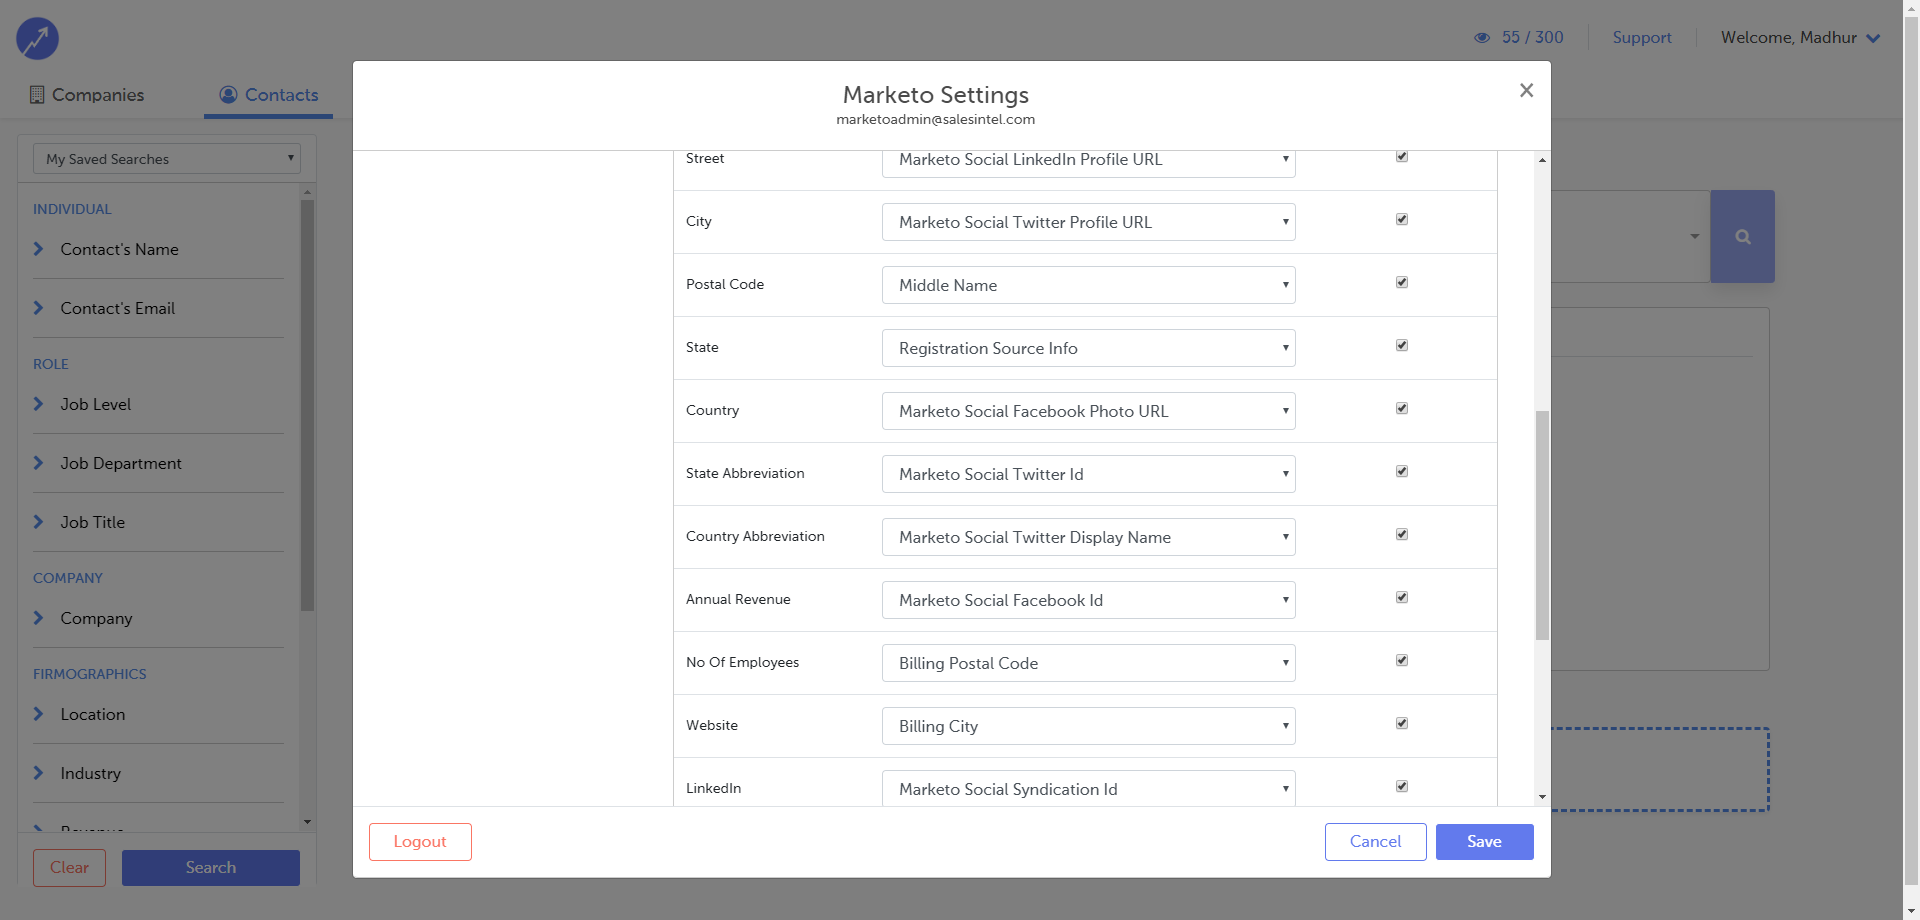Toggle the LinkedIn row checkbox
This screenshot has width=1920, height=920.
(1402, 787)
